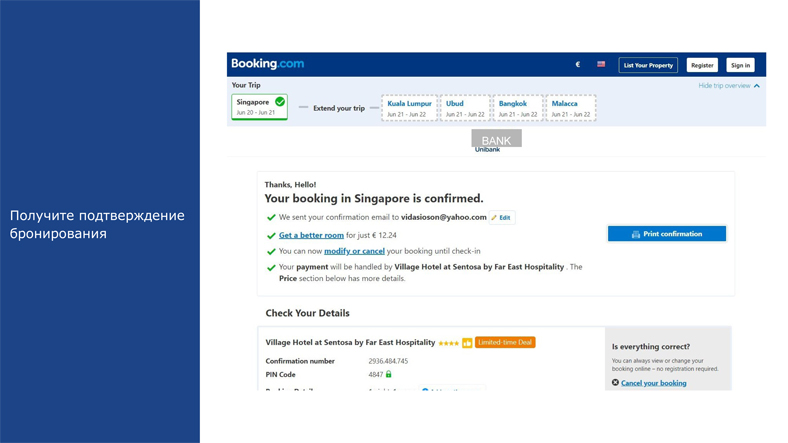Click the Is everything correct? heading
Viewport: 788px width, 443px height.
click(x=651, y=347)
